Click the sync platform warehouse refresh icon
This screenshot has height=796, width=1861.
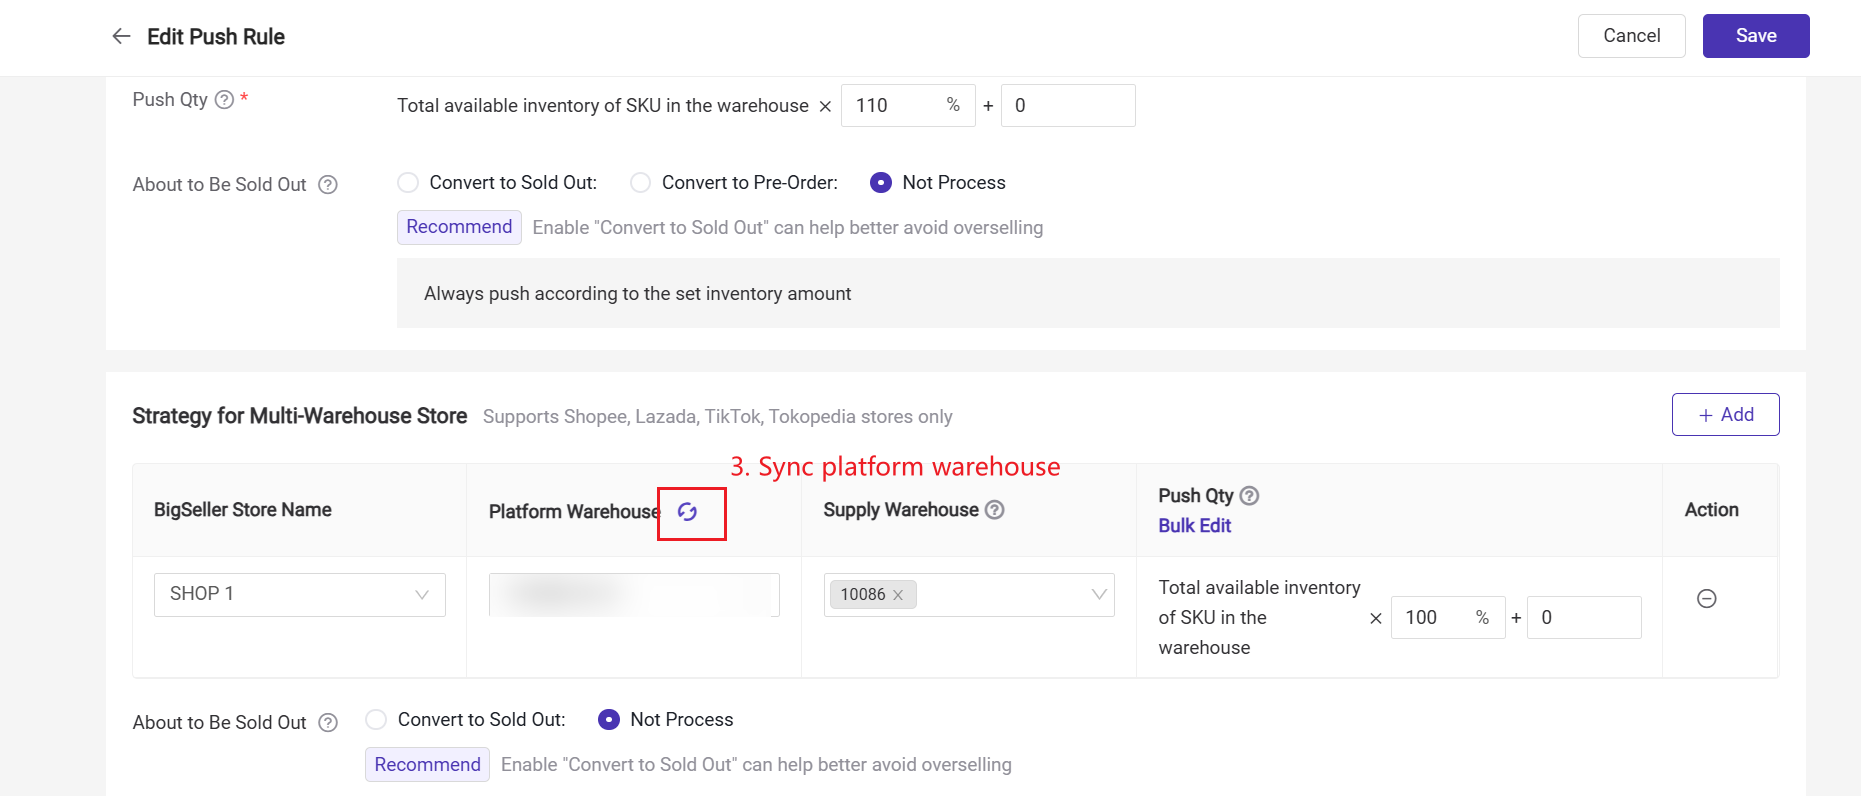[x=687, y=512]
